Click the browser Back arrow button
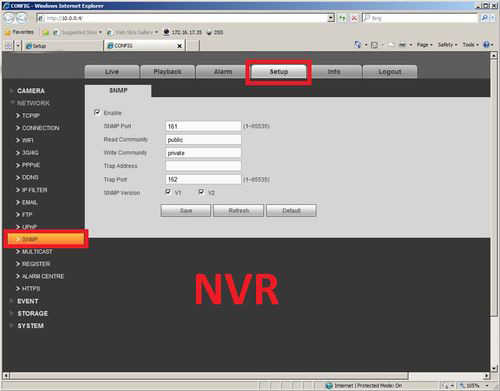Viewport: 500px width, 391px height. [9, 18]
